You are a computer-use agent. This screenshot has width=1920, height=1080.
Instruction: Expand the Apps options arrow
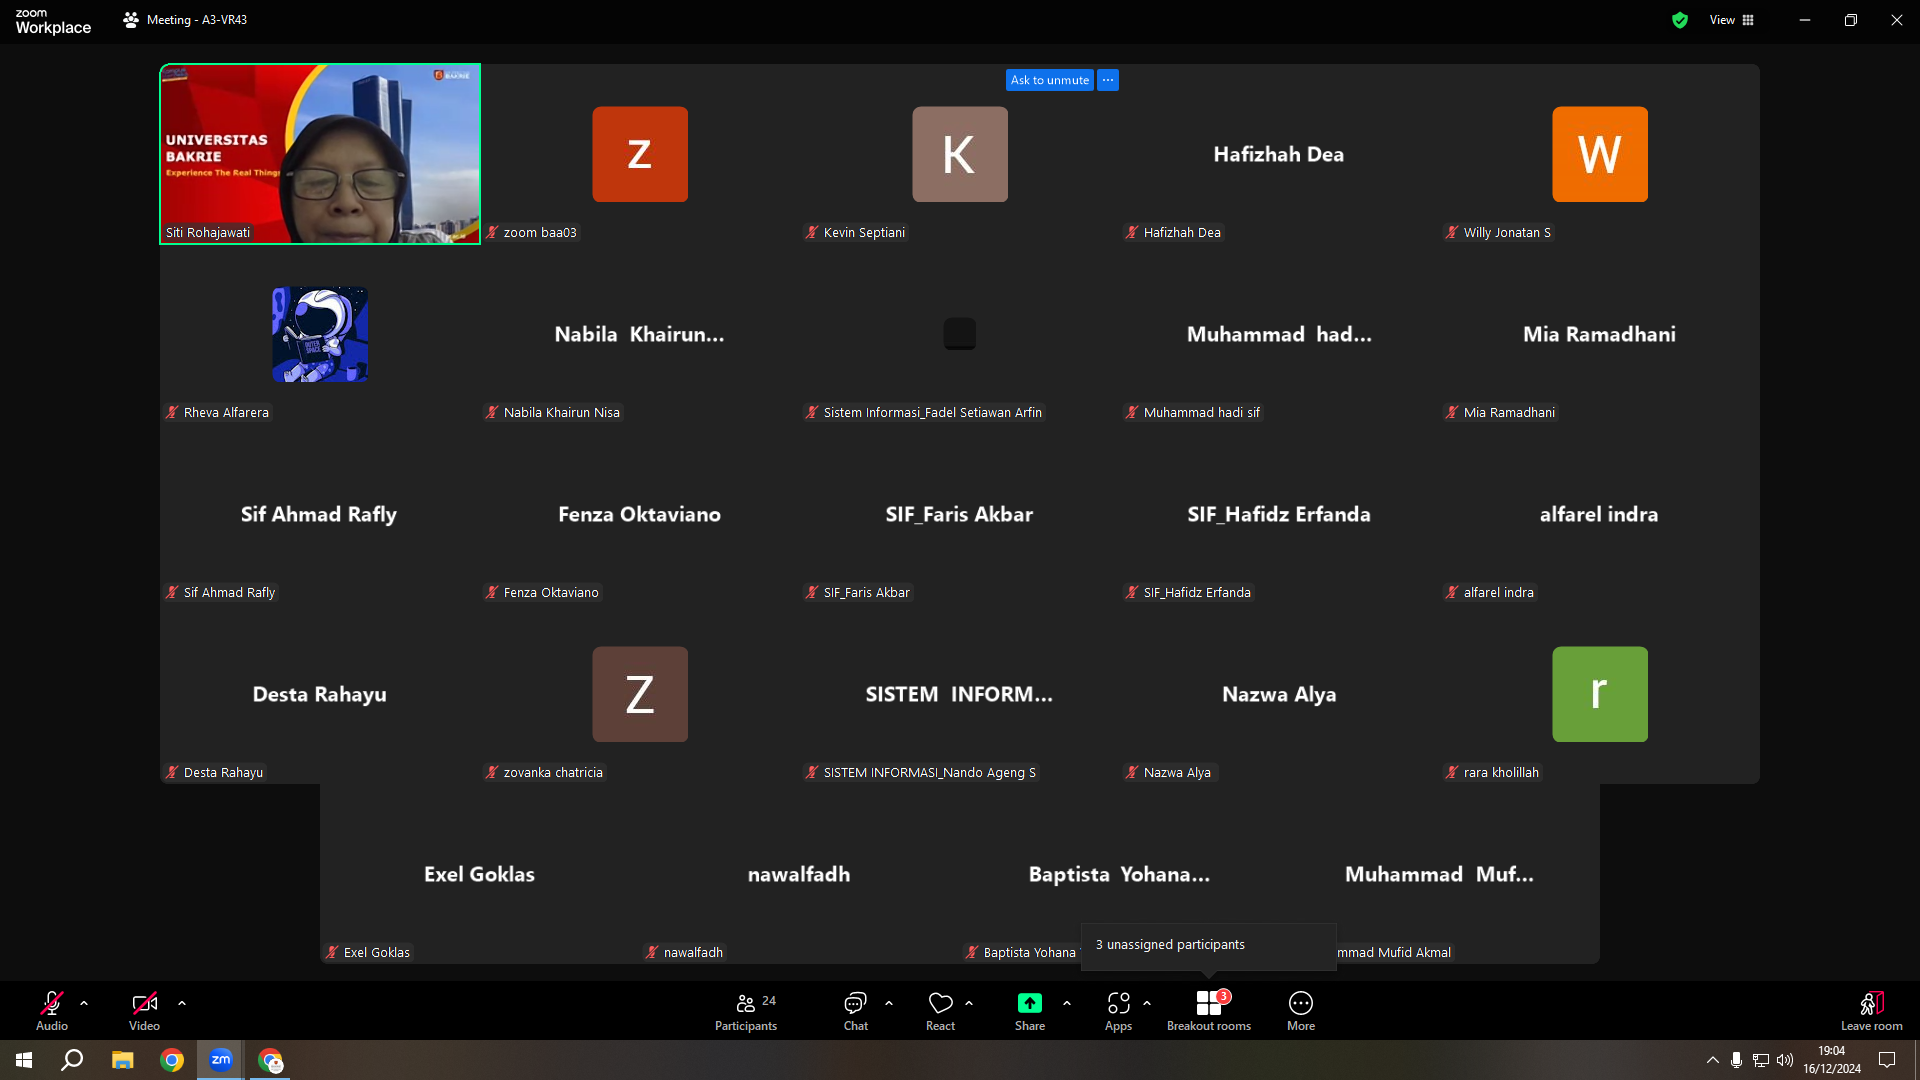[1147, 1003]
